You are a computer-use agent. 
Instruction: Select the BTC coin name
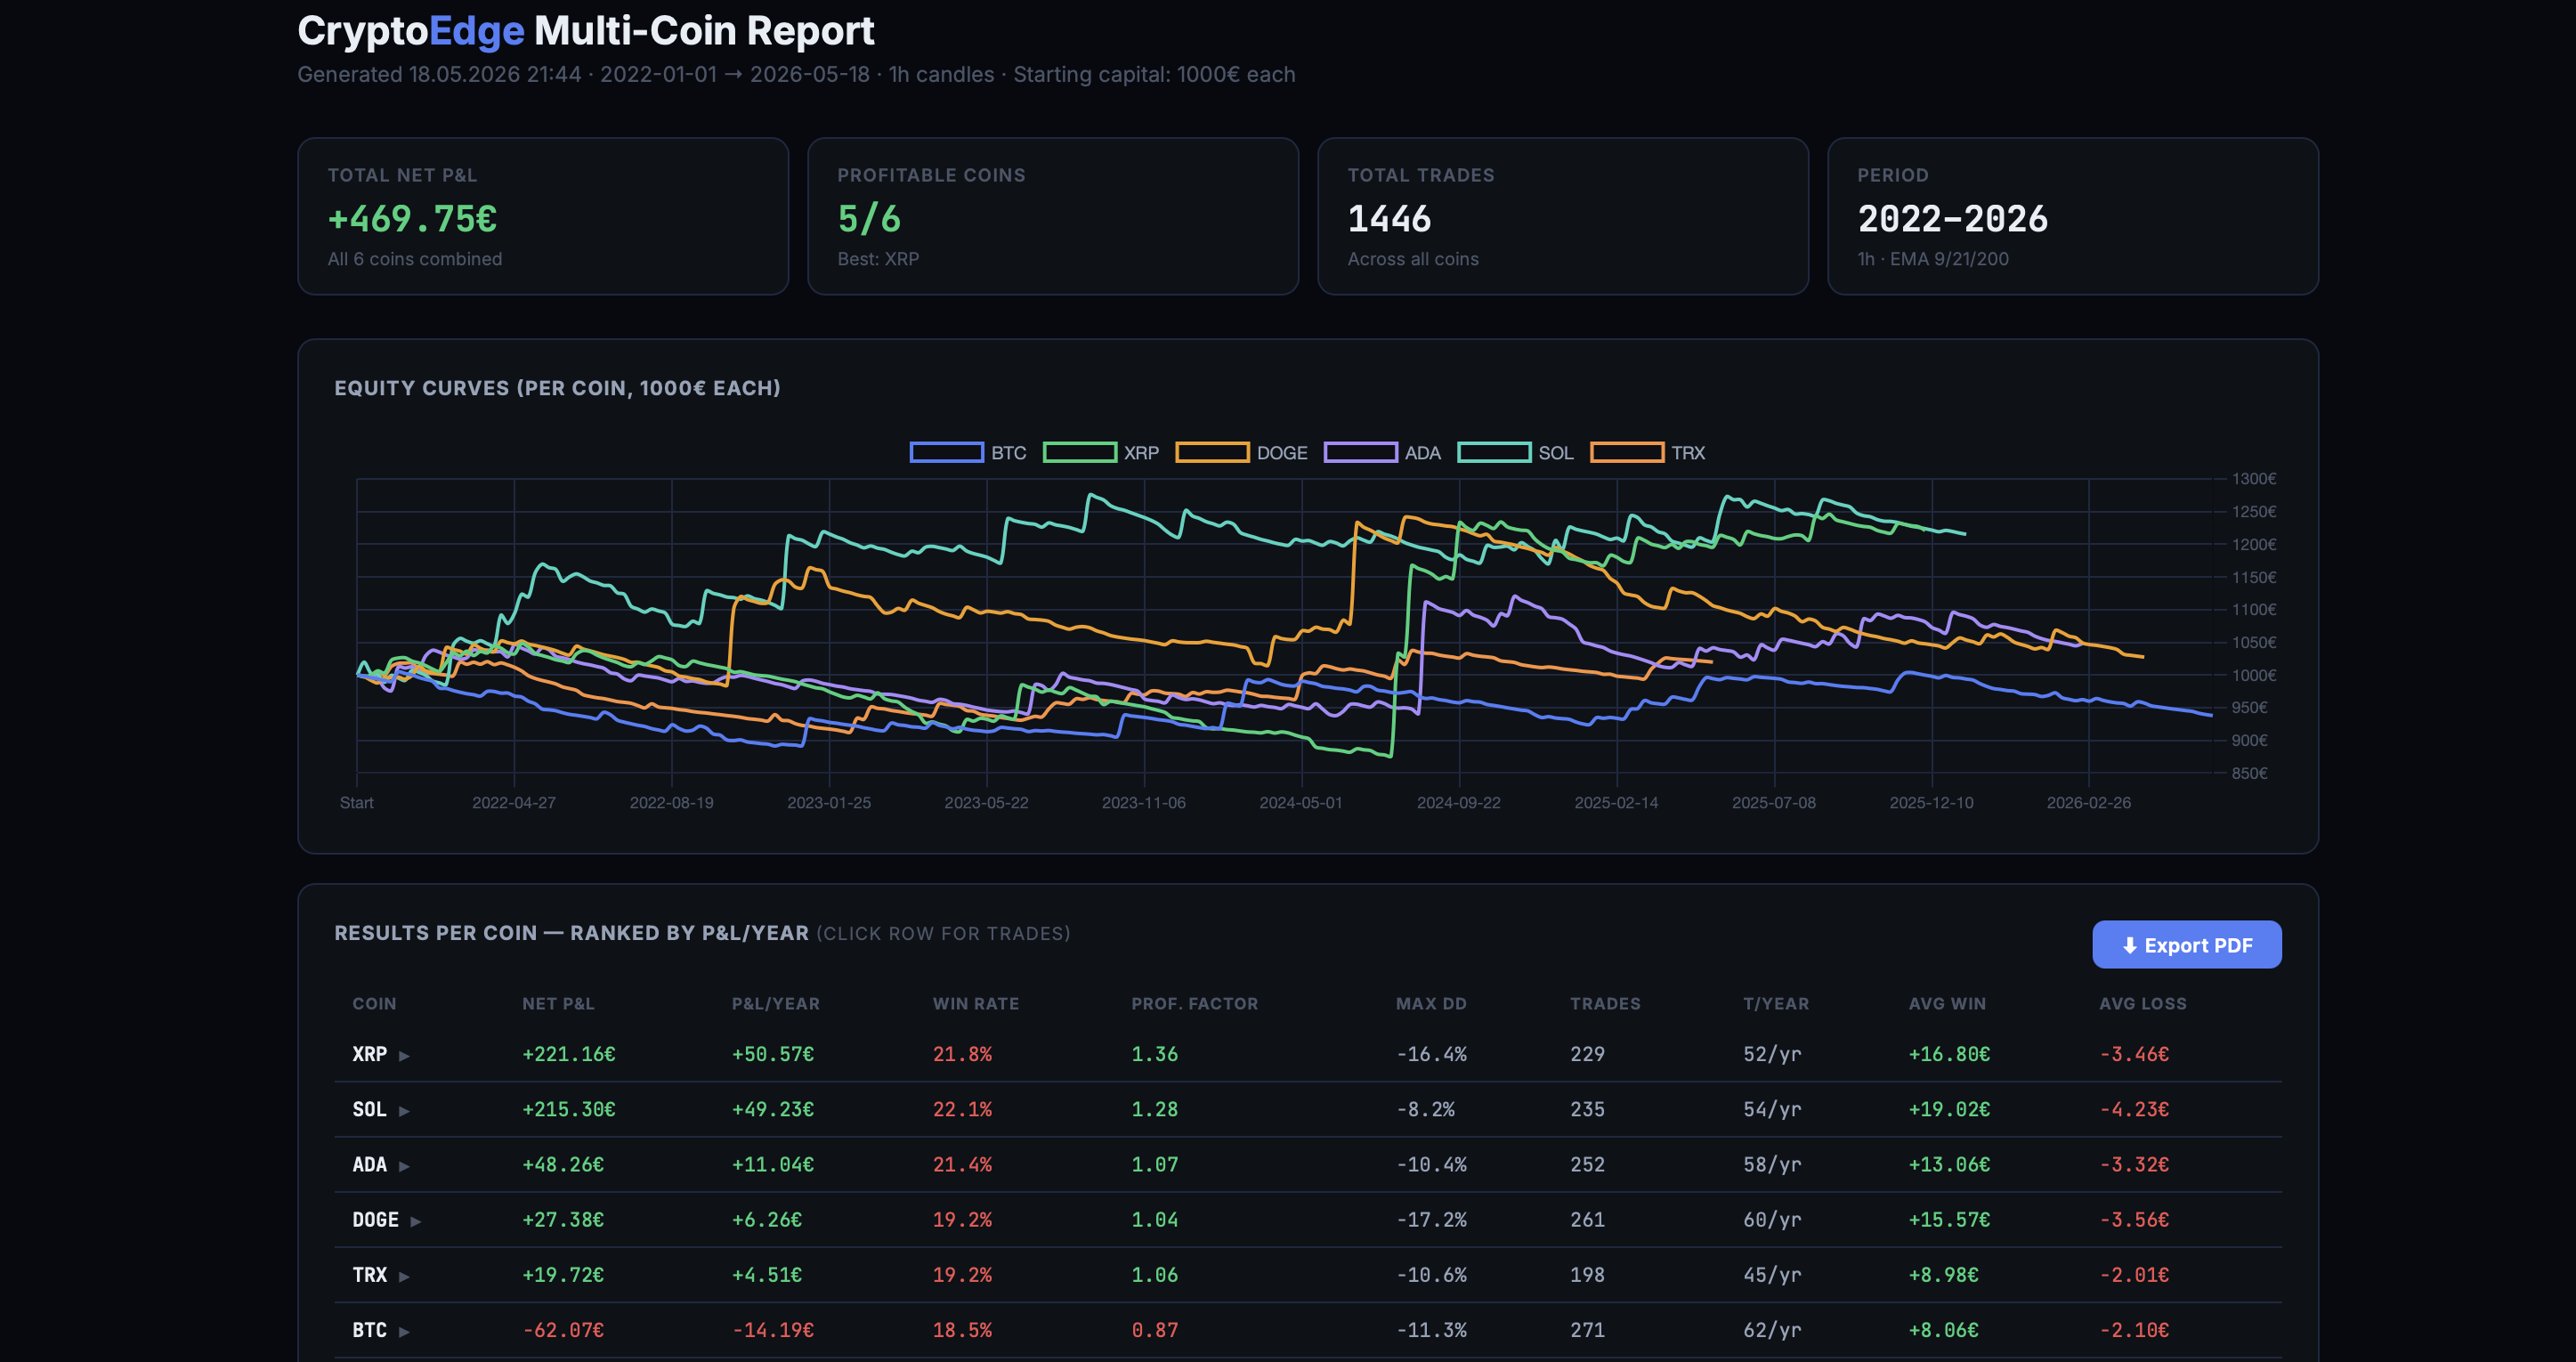point(369,1329)
